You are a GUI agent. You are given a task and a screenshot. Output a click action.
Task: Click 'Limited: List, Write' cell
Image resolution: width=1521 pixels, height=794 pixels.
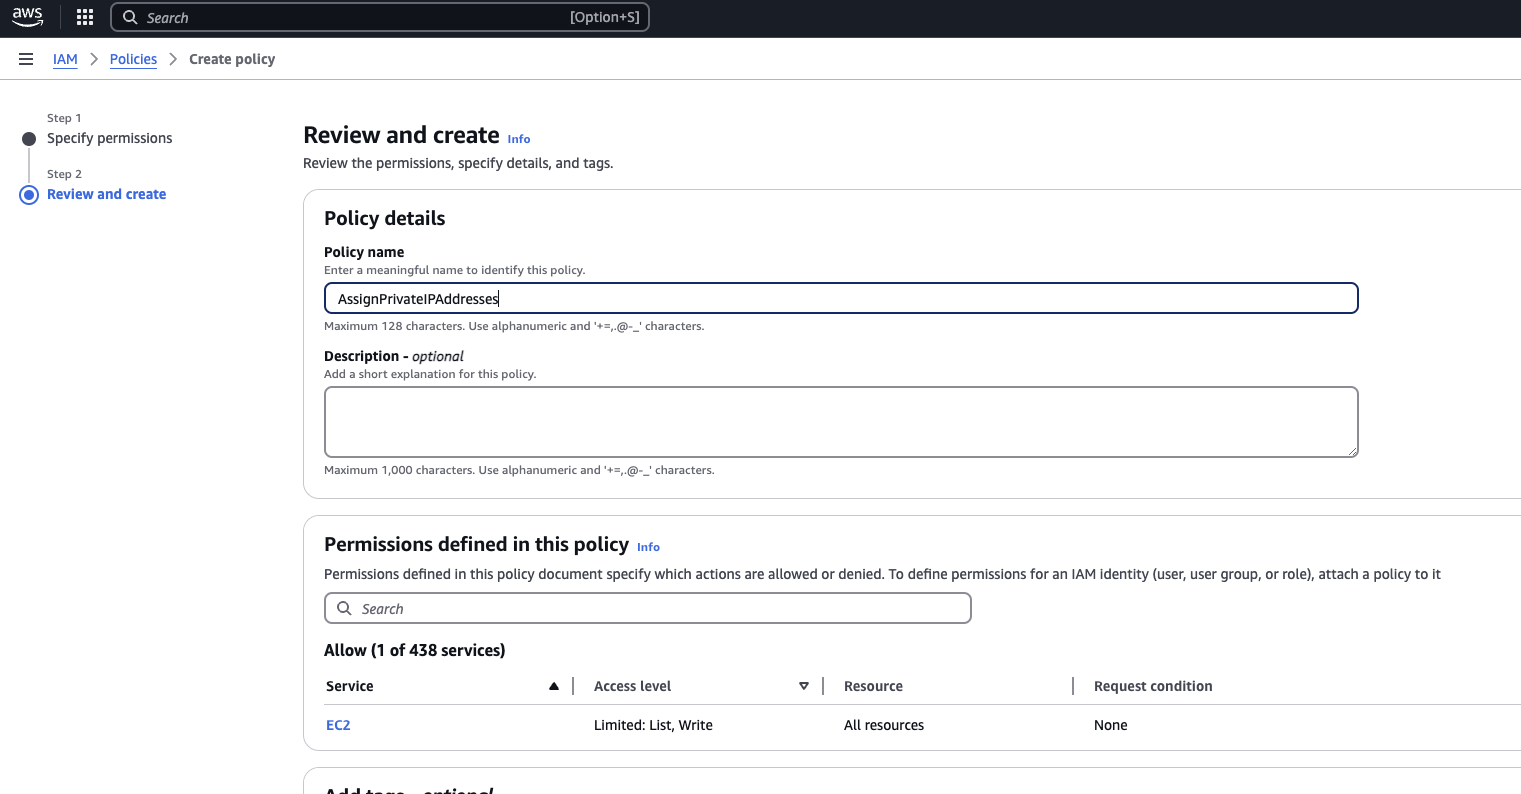point(653,725)
